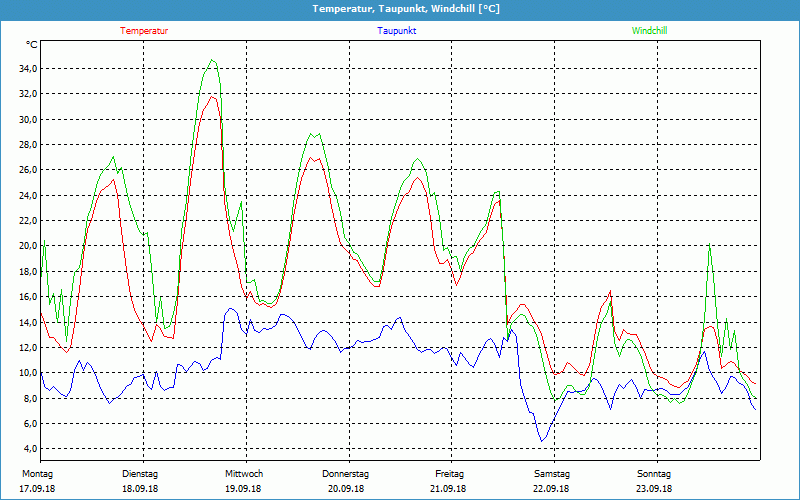Click the blue Taupunkt legend label
800x500 pixels.
396,31
